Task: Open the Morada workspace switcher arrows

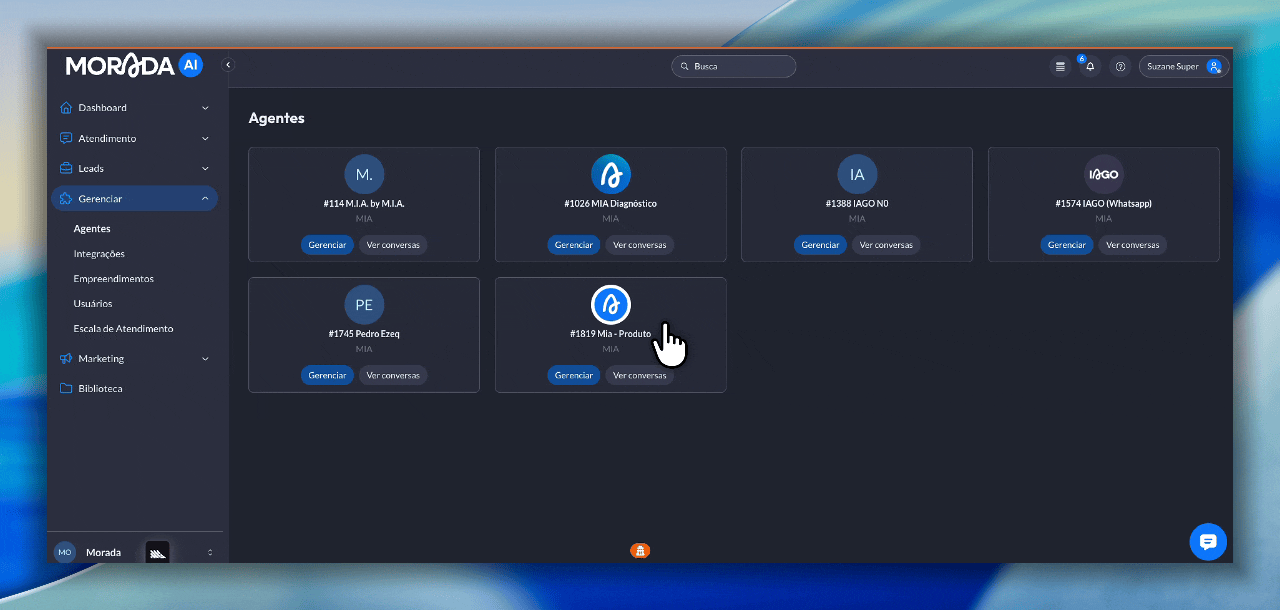Action: click(x=210, y=552)
